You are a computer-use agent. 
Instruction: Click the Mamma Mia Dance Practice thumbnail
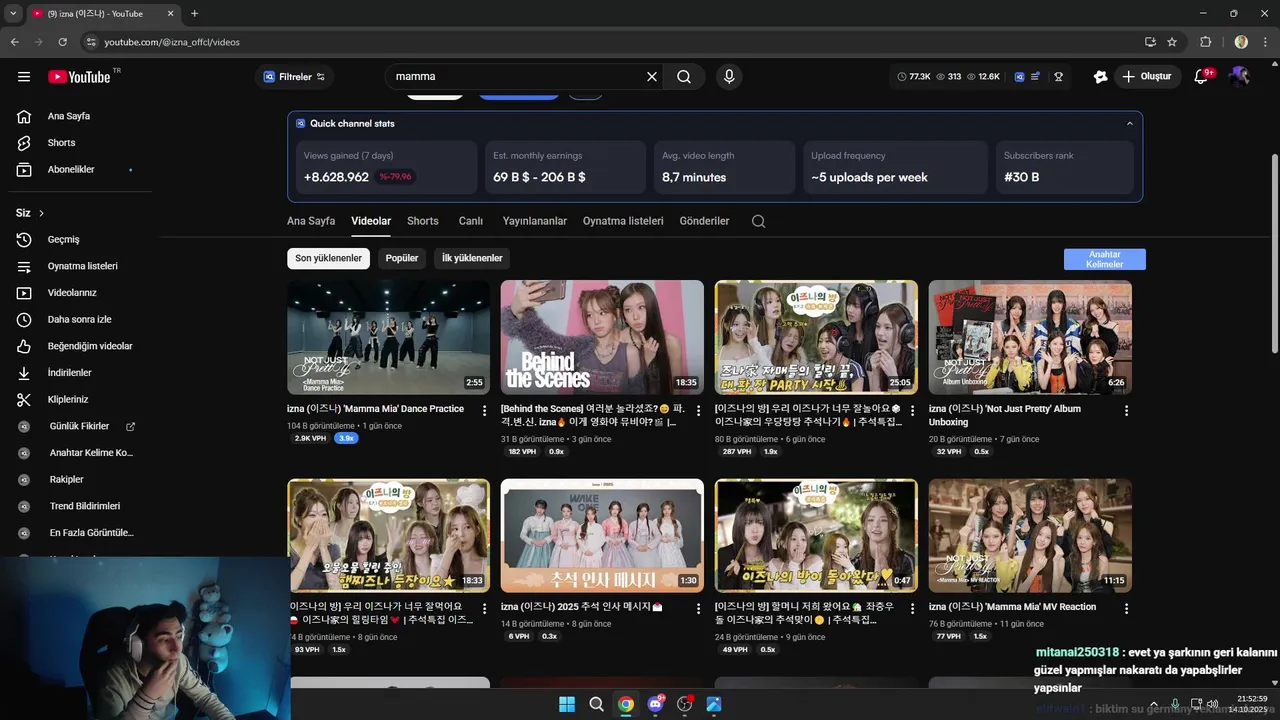coord(388,337)
